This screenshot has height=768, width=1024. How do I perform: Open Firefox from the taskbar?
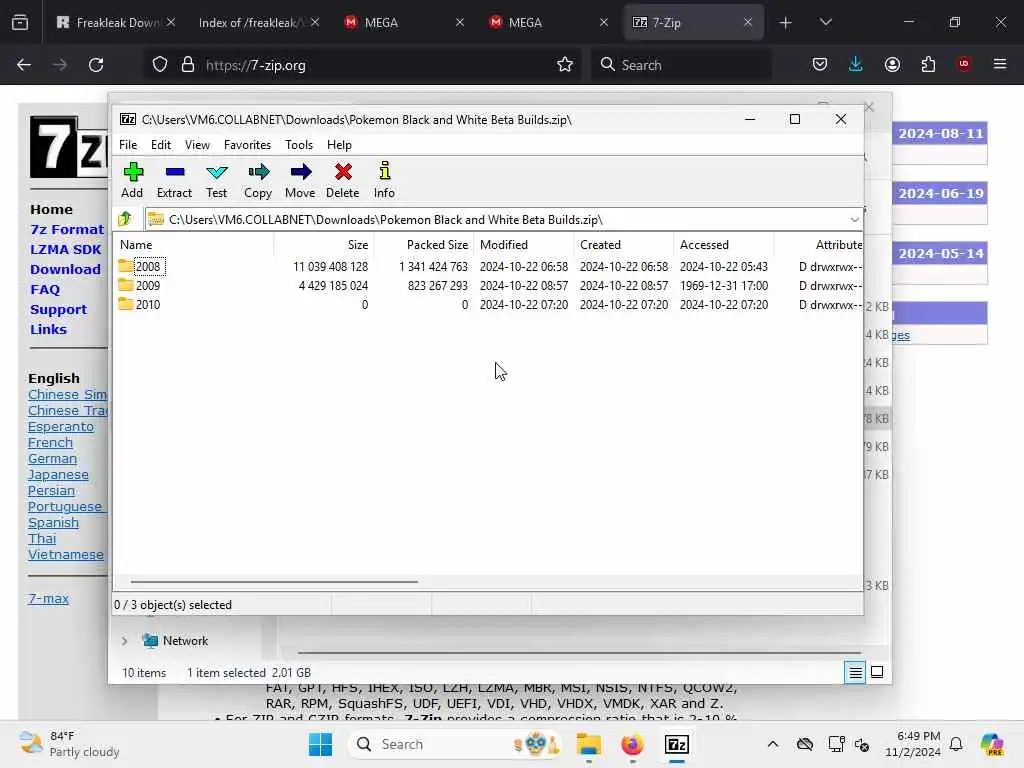click(x=632, y=744)
